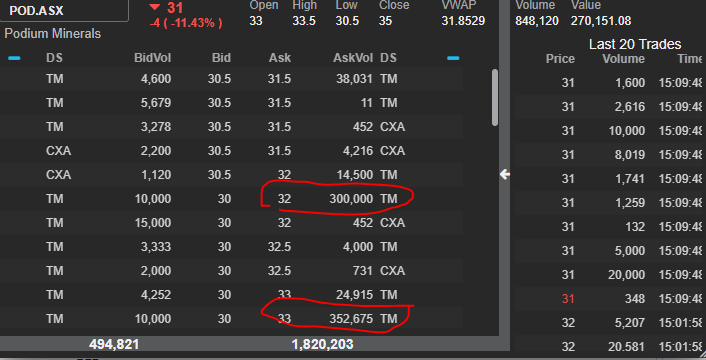Click the red down-triangle price indicator
Image resolution: width=706 pixels, height=360 pixels.
[154, 7]
